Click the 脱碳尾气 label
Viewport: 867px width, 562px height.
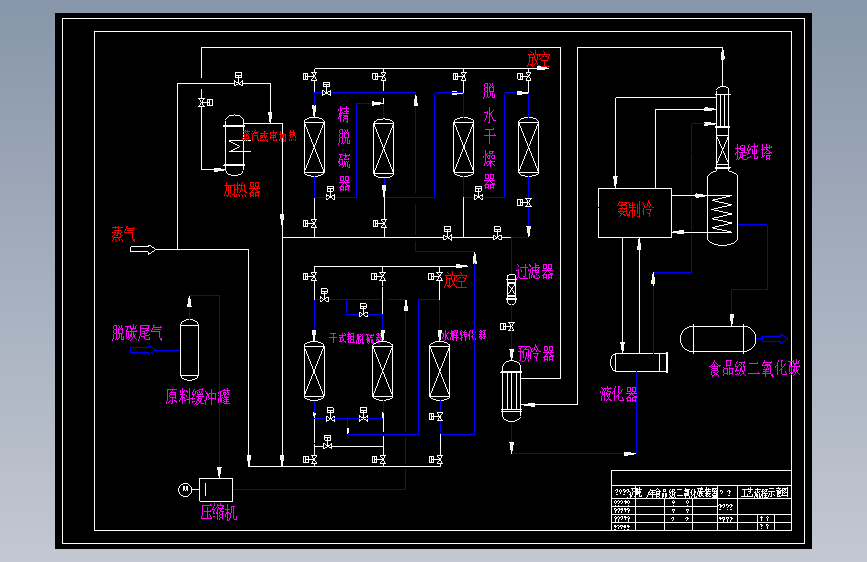click(x=137, y=333)
